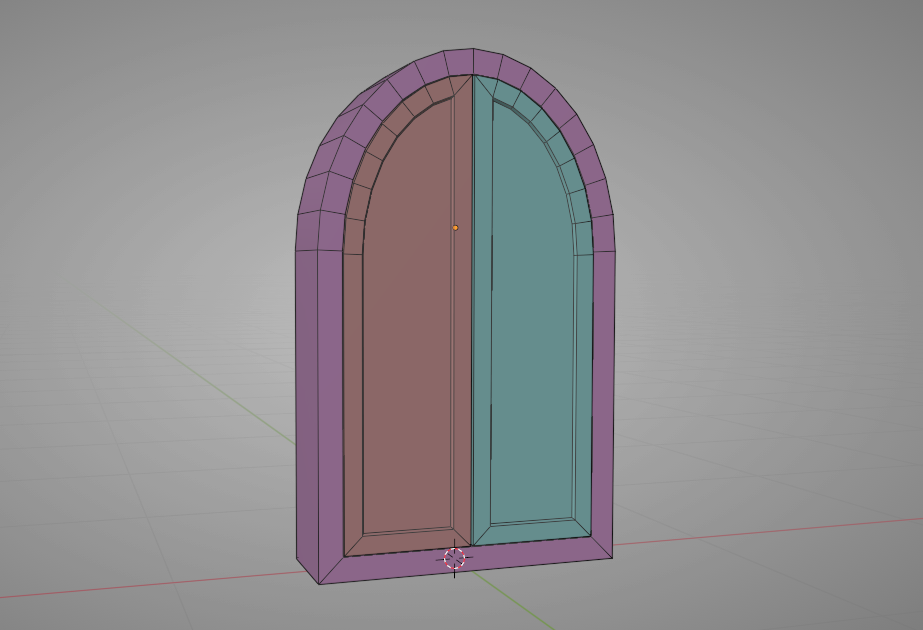
Task: Click the 3D cursor crosshair at door base
Action: [454, 558]
